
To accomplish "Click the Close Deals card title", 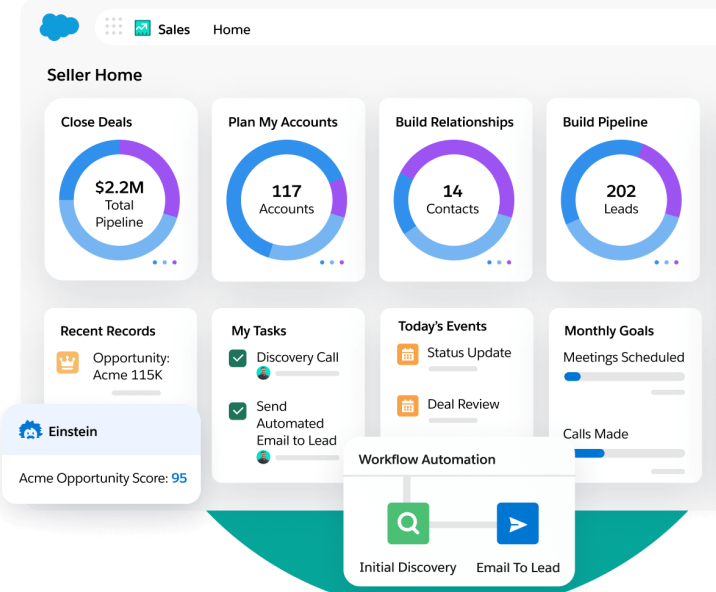I will [96, 122].
